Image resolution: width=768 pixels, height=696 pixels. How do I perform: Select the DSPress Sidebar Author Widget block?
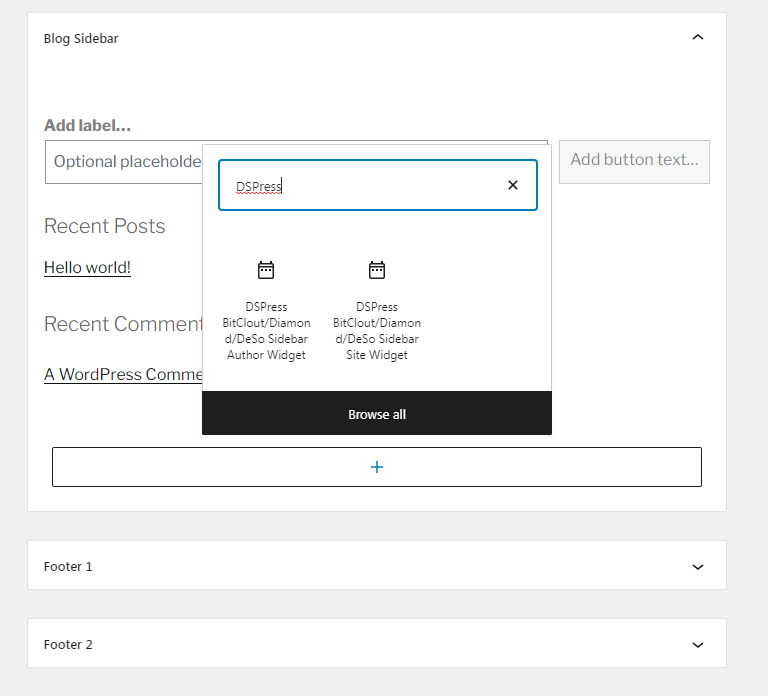pyautogui.click(x=266, y=310)
